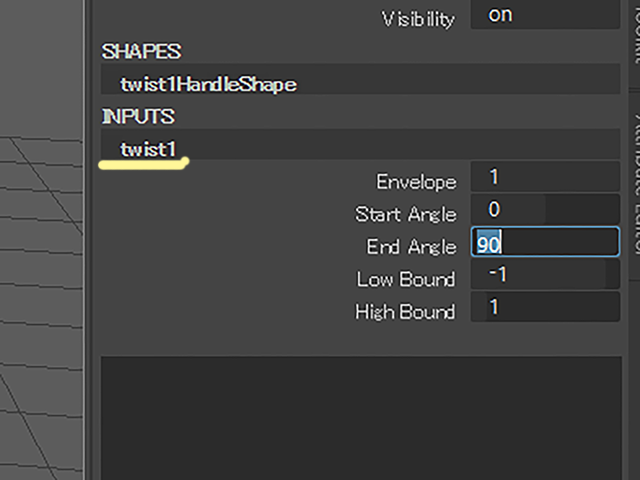Click the Start Angle value field
This screenshot has width=640, height=480.
[x=545, y=211]
